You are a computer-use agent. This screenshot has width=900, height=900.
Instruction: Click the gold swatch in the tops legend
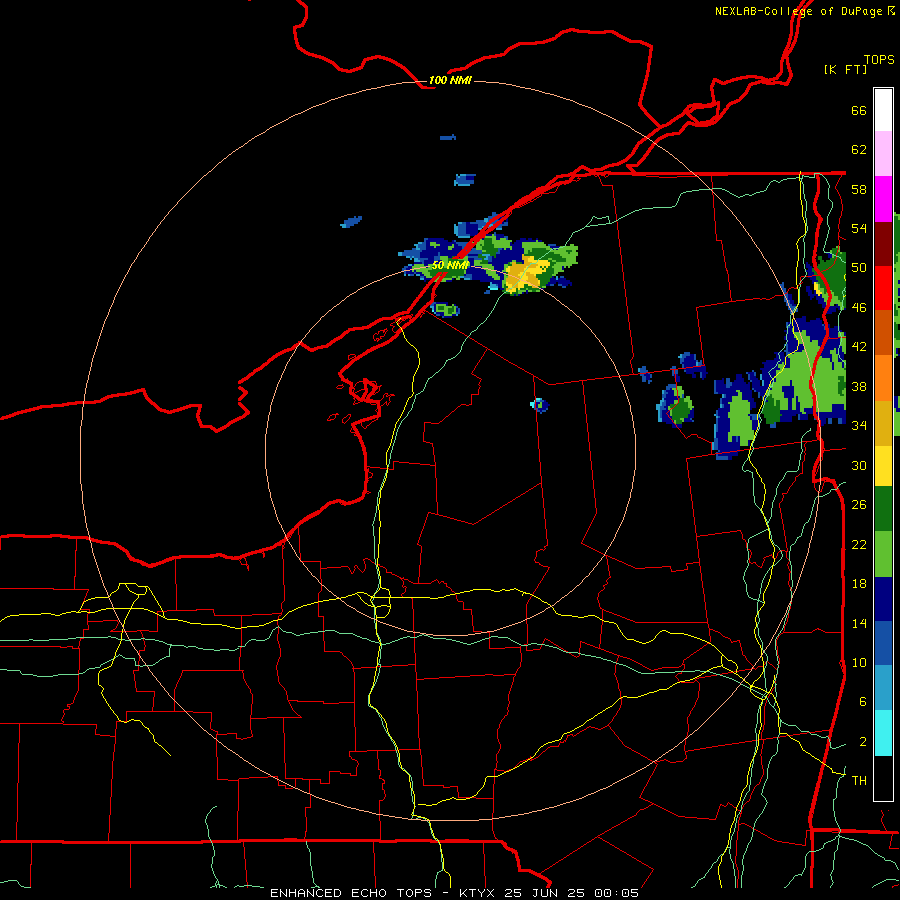[x=883, y=423]
